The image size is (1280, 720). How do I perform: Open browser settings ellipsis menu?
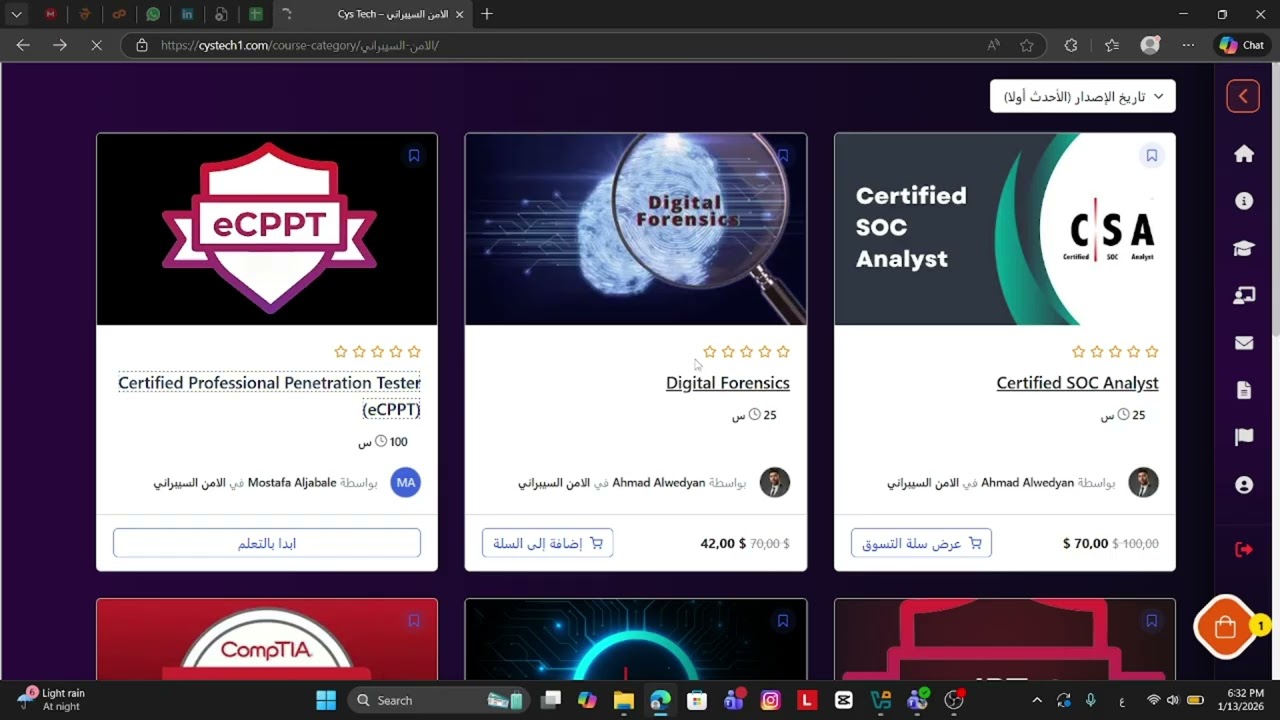[x=1188, y=45]
